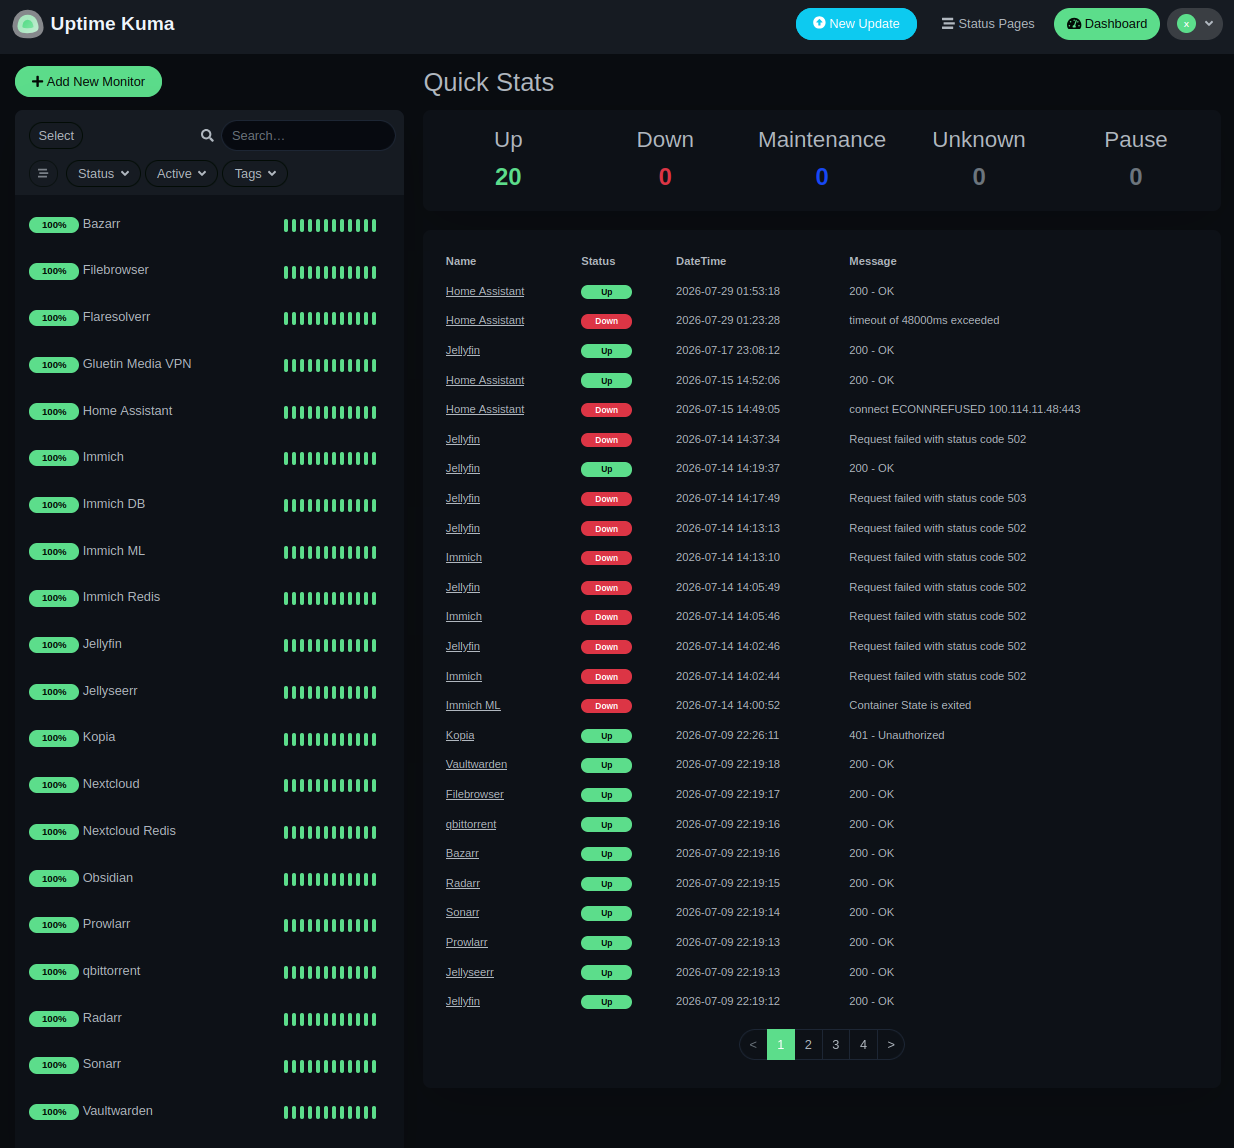
Task: Open the Home Assistant link with the timeout message
Action: tap(485, 320)
